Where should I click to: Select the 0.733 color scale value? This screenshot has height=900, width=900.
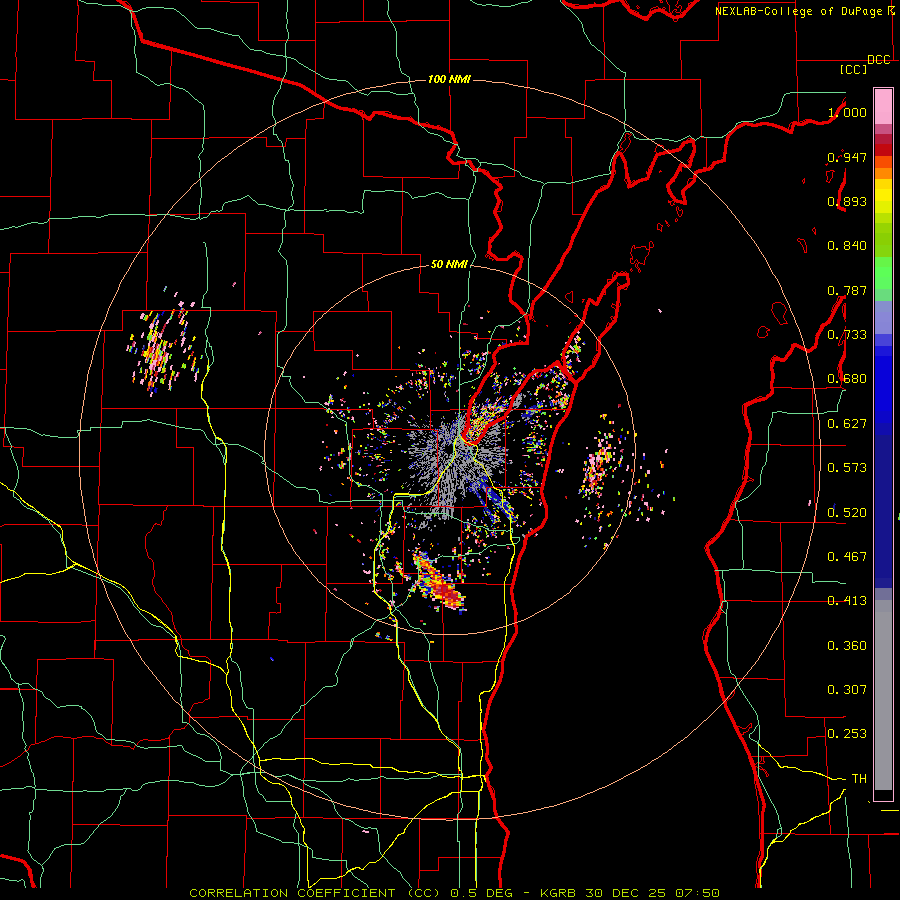(x=847, y=335)
